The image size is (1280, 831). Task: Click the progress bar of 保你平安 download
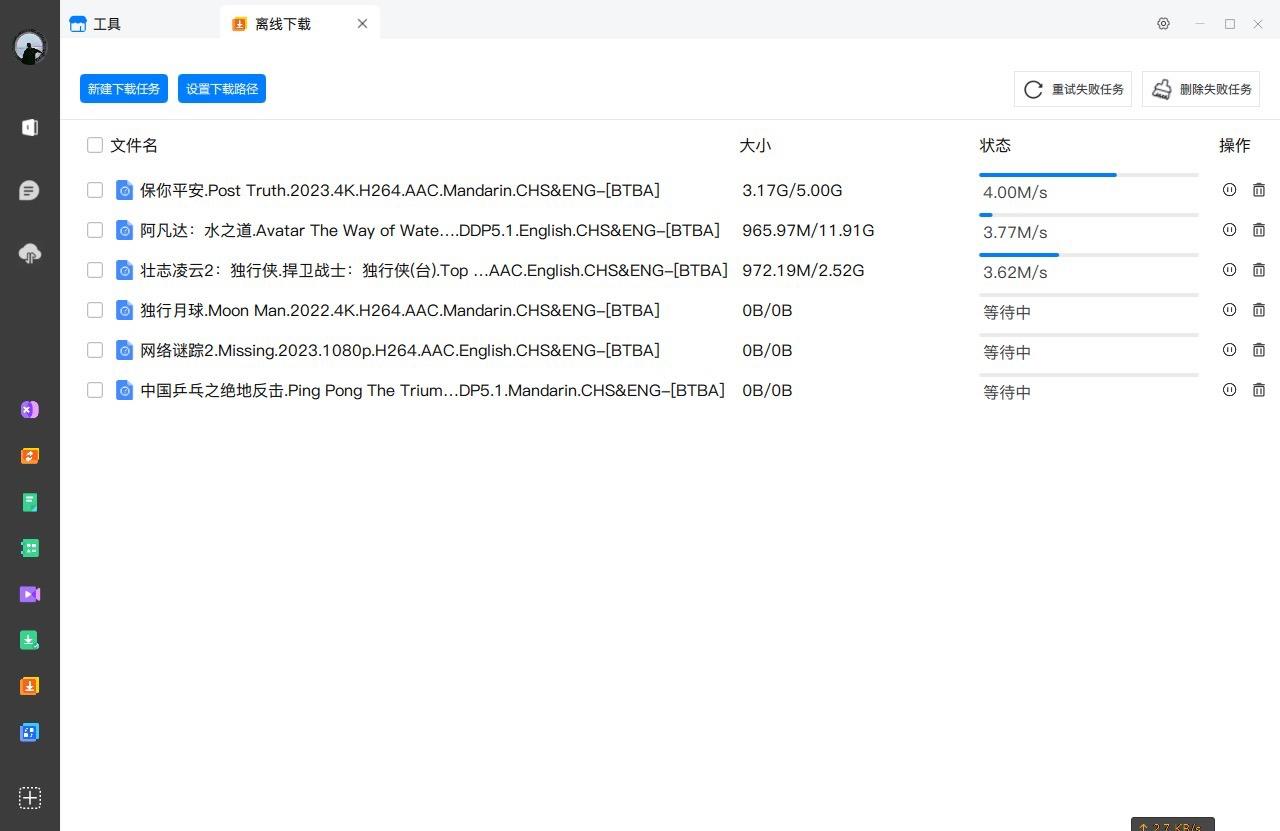pos(1088,175)
